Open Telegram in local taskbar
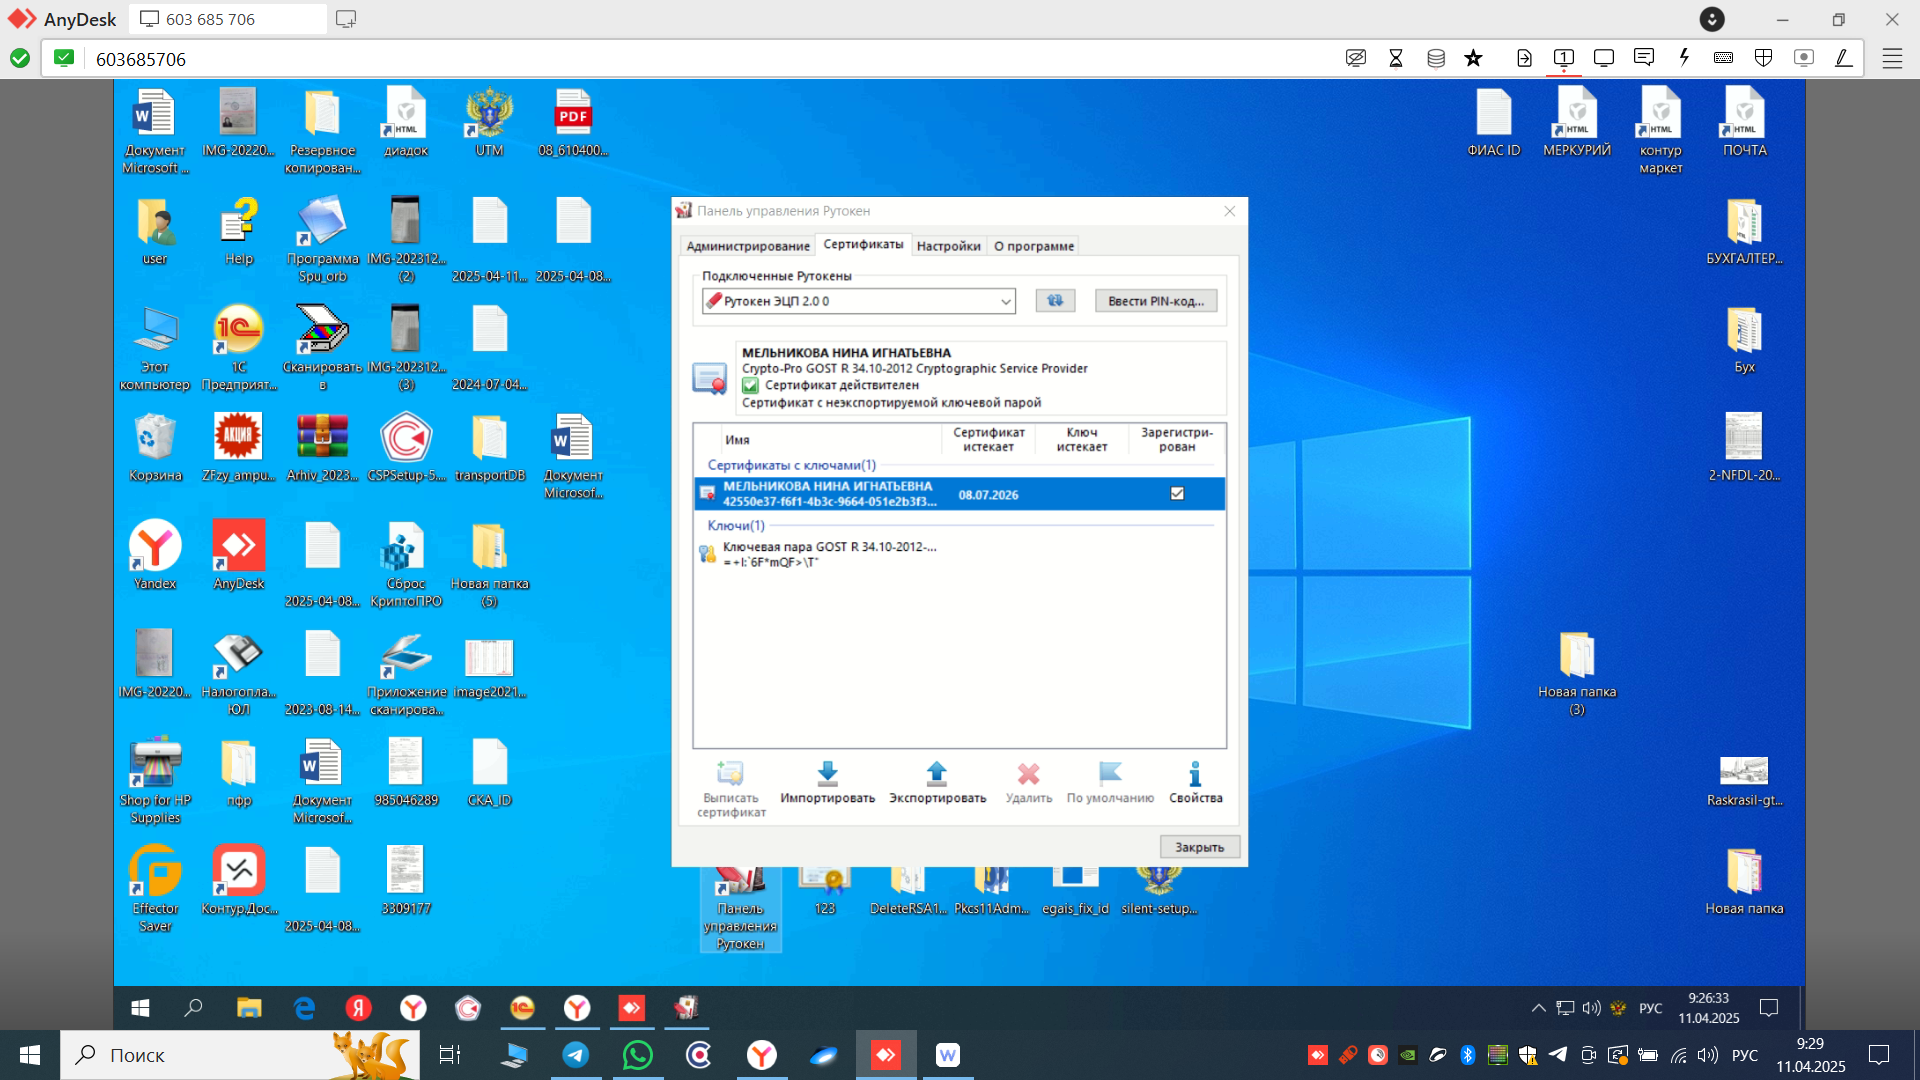 point(576,1055)
